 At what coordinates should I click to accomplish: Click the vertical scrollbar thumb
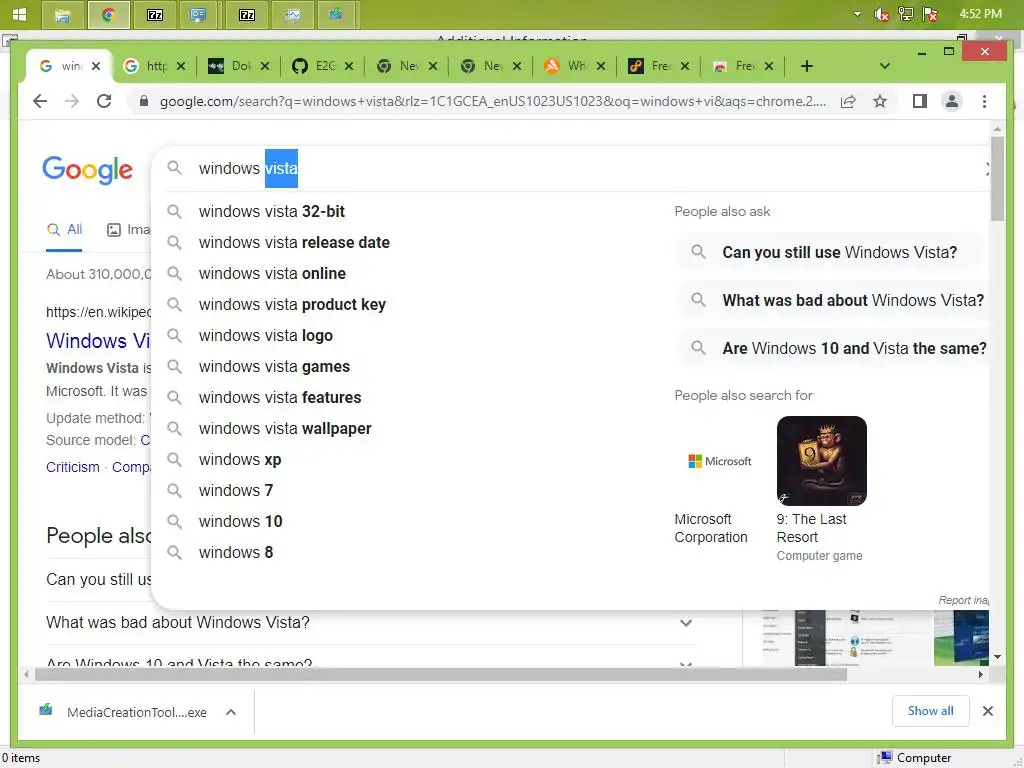997,178
